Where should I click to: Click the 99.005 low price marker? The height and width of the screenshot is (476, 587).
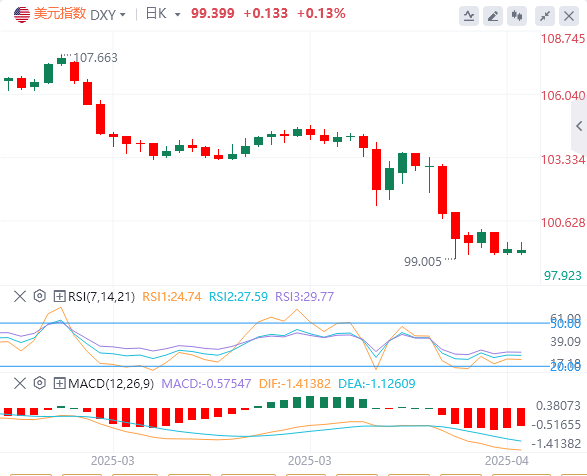click(x=423, y=261)
